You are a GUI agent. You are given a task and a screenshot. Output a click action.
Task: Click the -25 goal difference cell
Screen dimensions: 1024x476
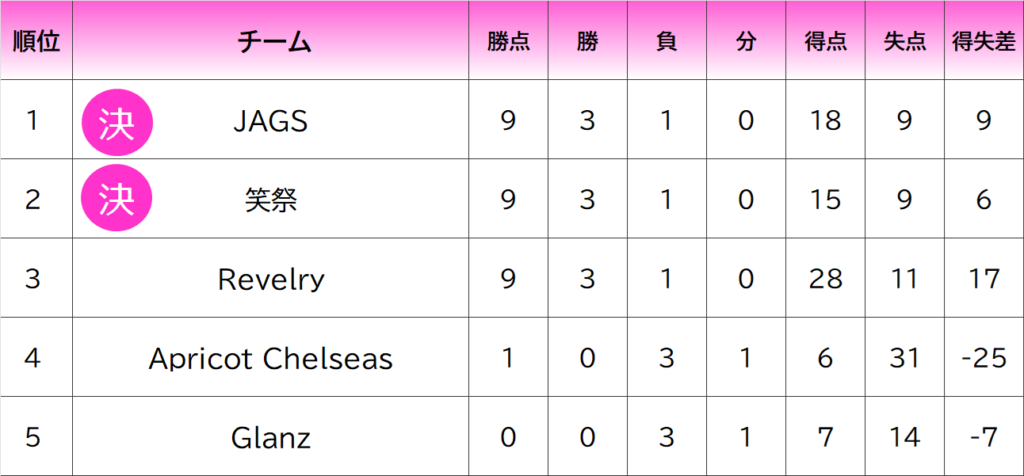tap(983, 358)
